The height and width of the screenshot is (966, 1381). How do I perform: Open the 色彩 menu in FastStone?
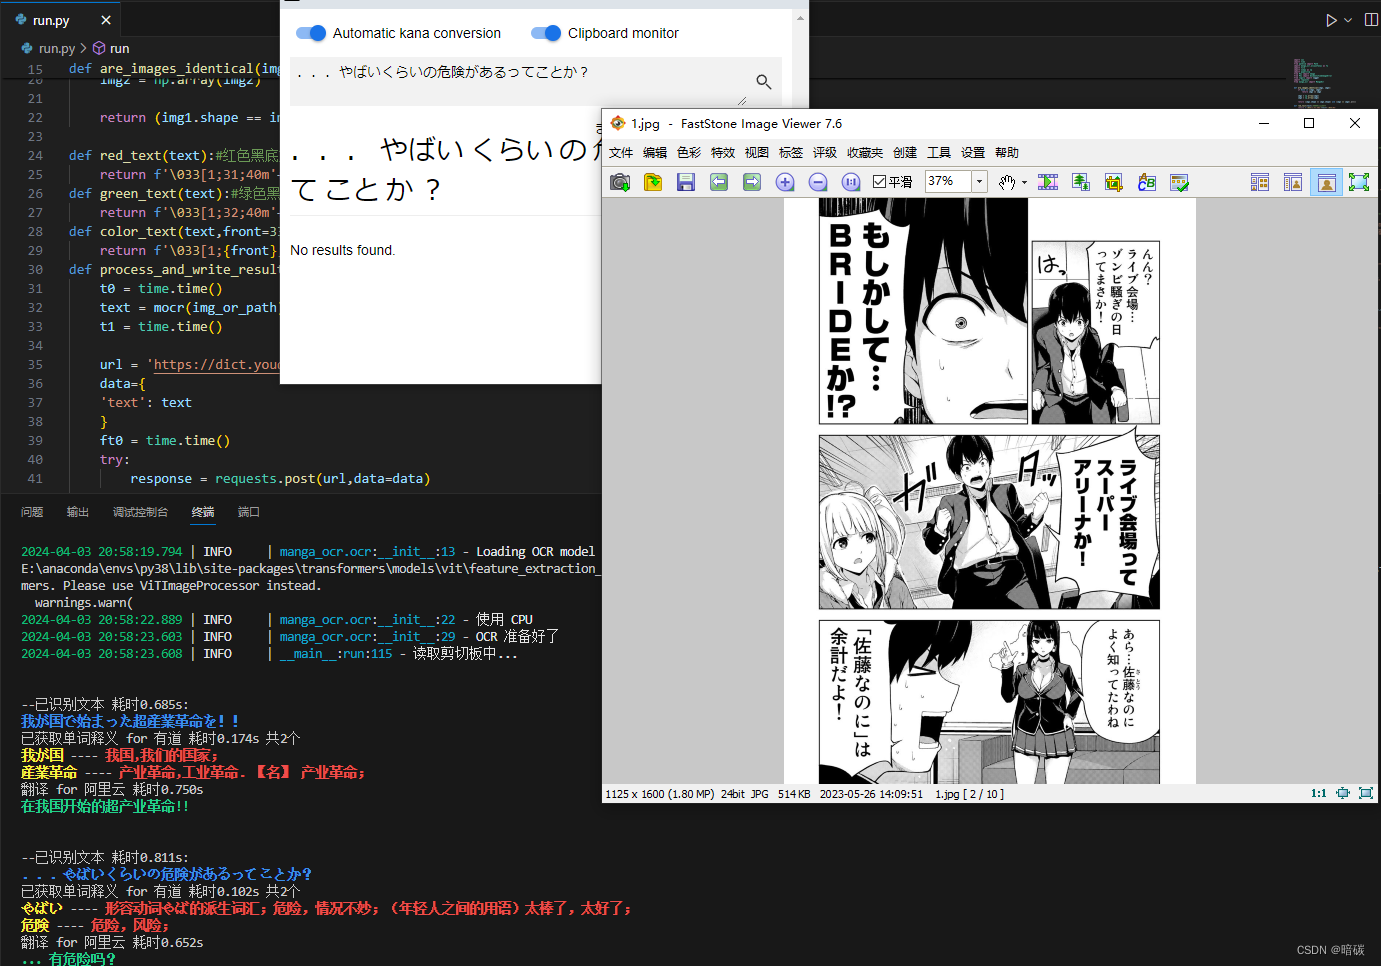coord(689,153)
